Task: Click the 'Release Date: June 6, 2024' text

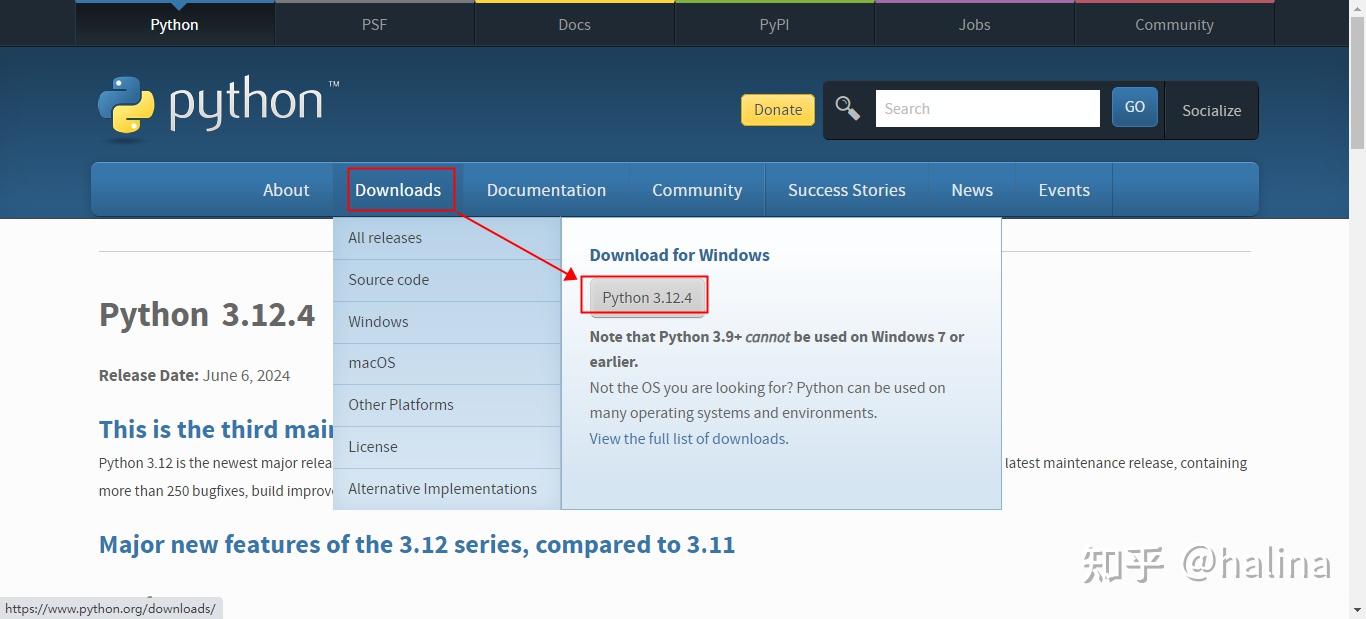Action: click(x=194, y=376)
